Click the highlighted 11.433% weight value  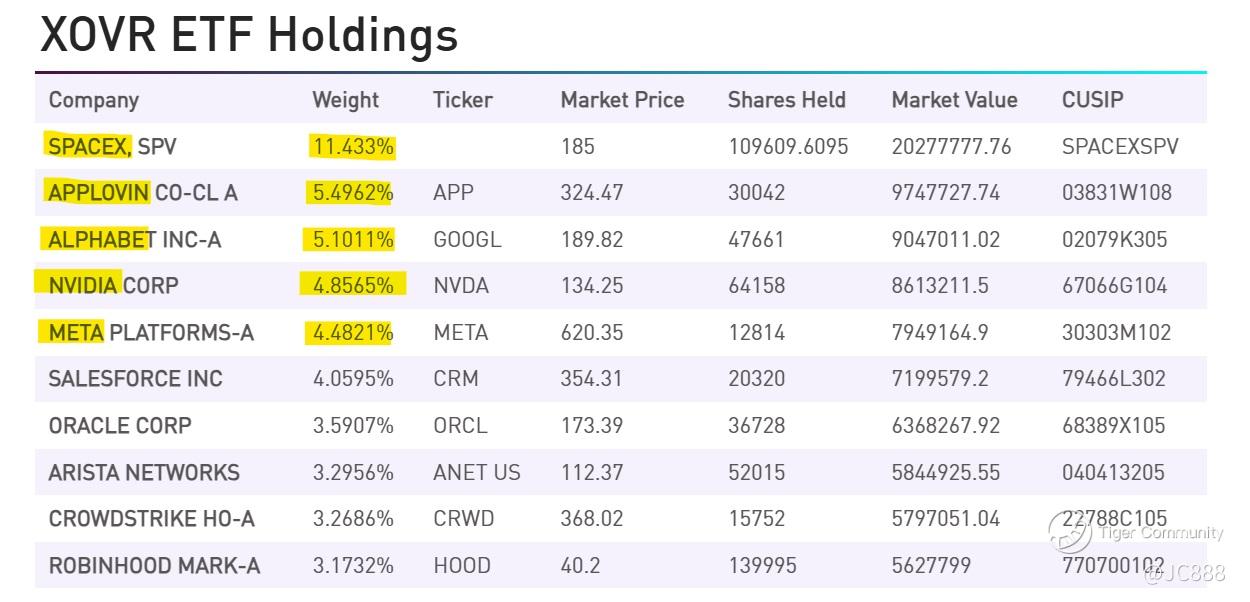click(x=353, y=147)
